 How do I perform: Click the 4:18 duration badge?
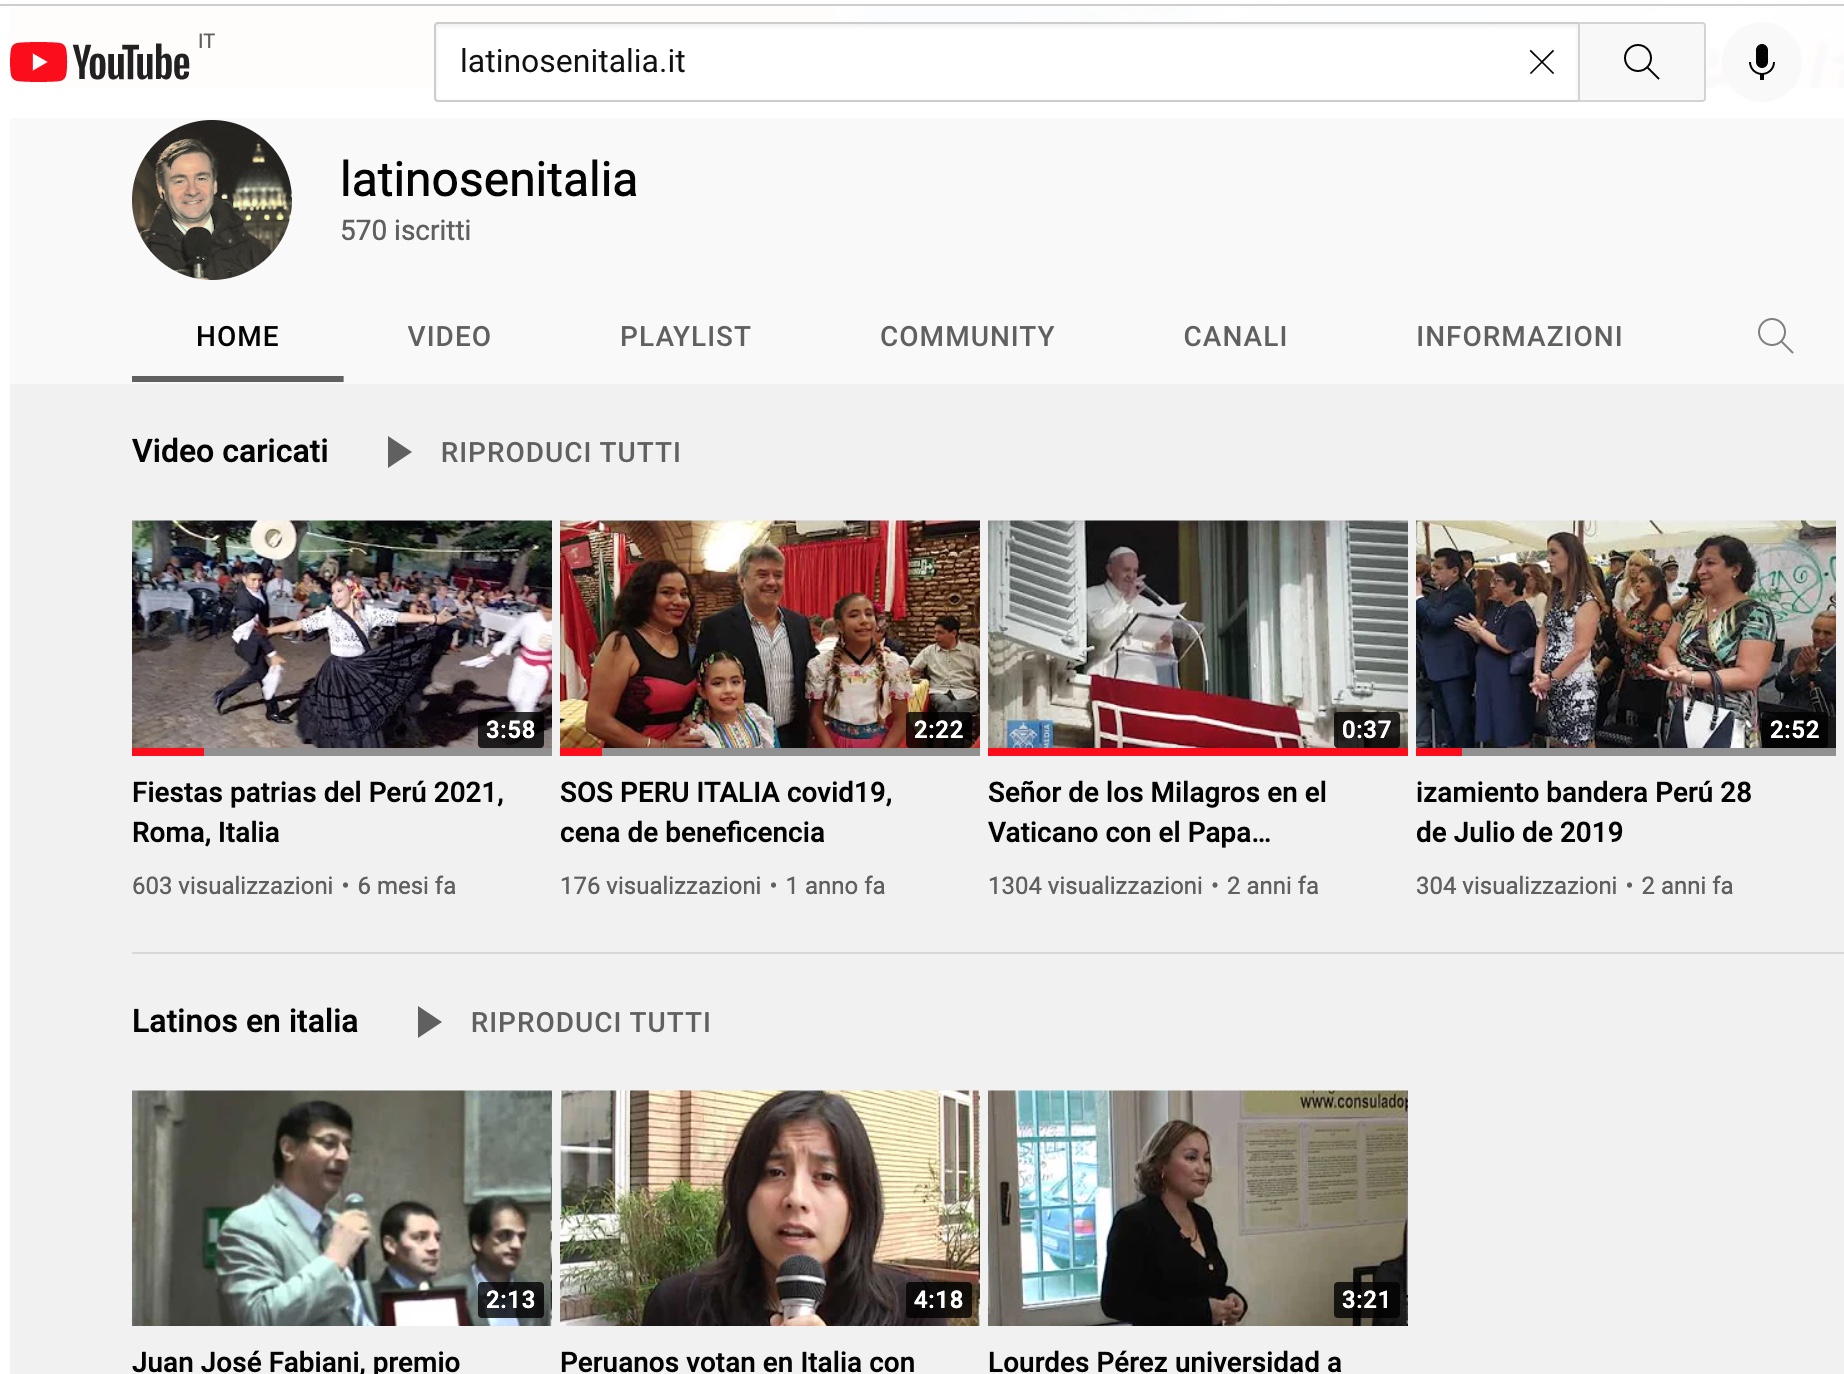click(x=938, y=1299)
